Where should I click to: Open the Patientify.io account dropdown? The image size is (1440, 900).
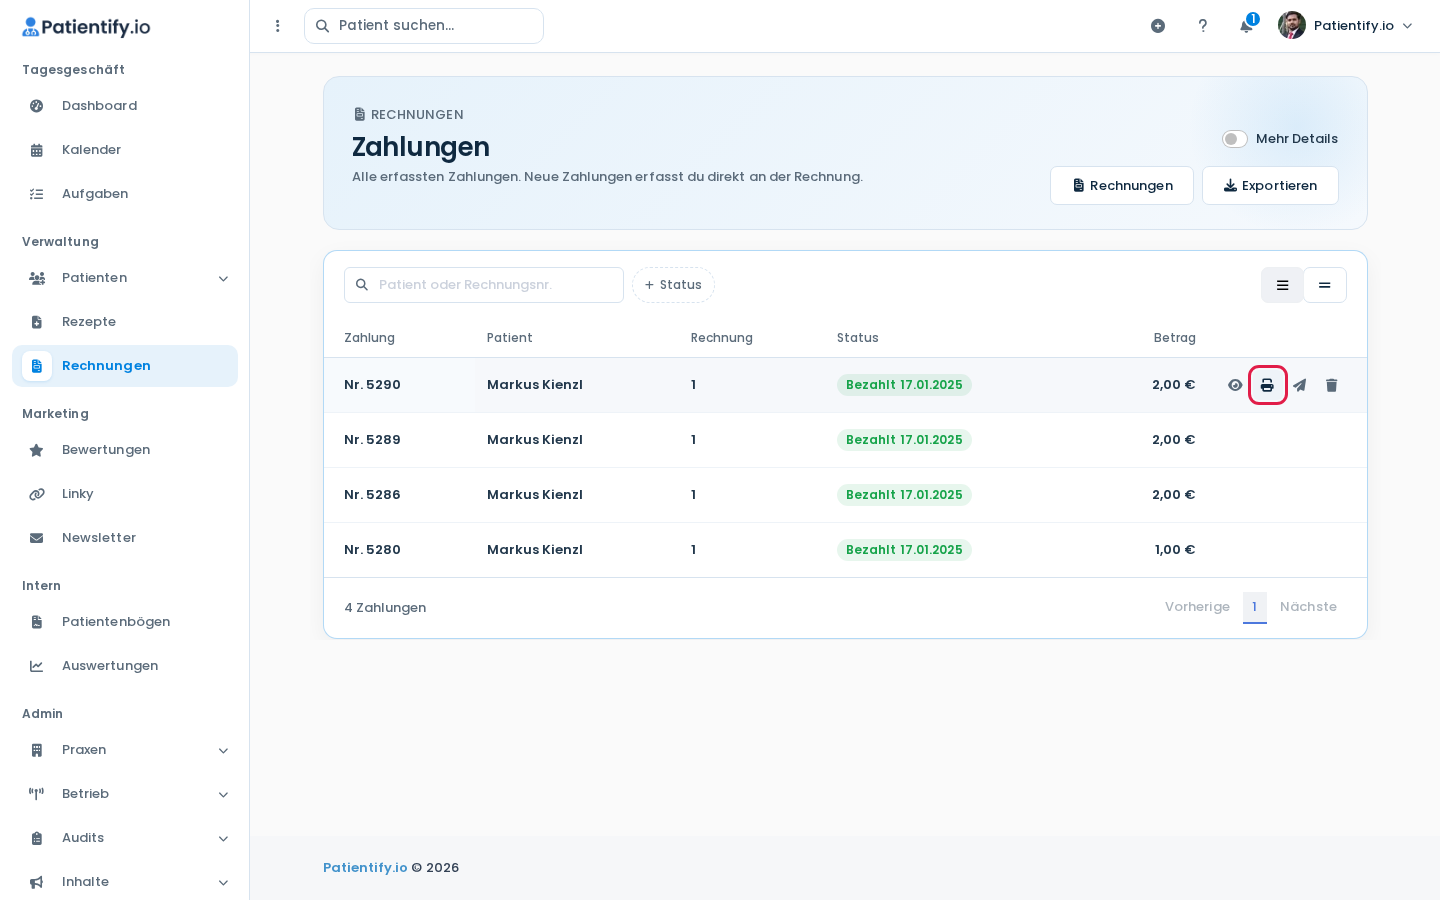pos(1346,26)
